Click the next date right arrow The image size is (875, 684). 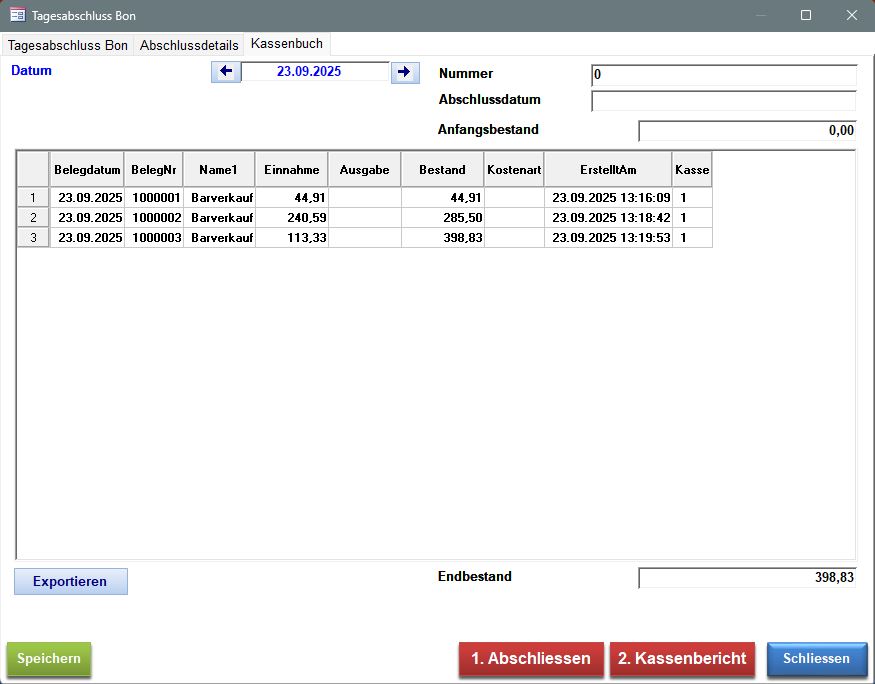(405, 72)
